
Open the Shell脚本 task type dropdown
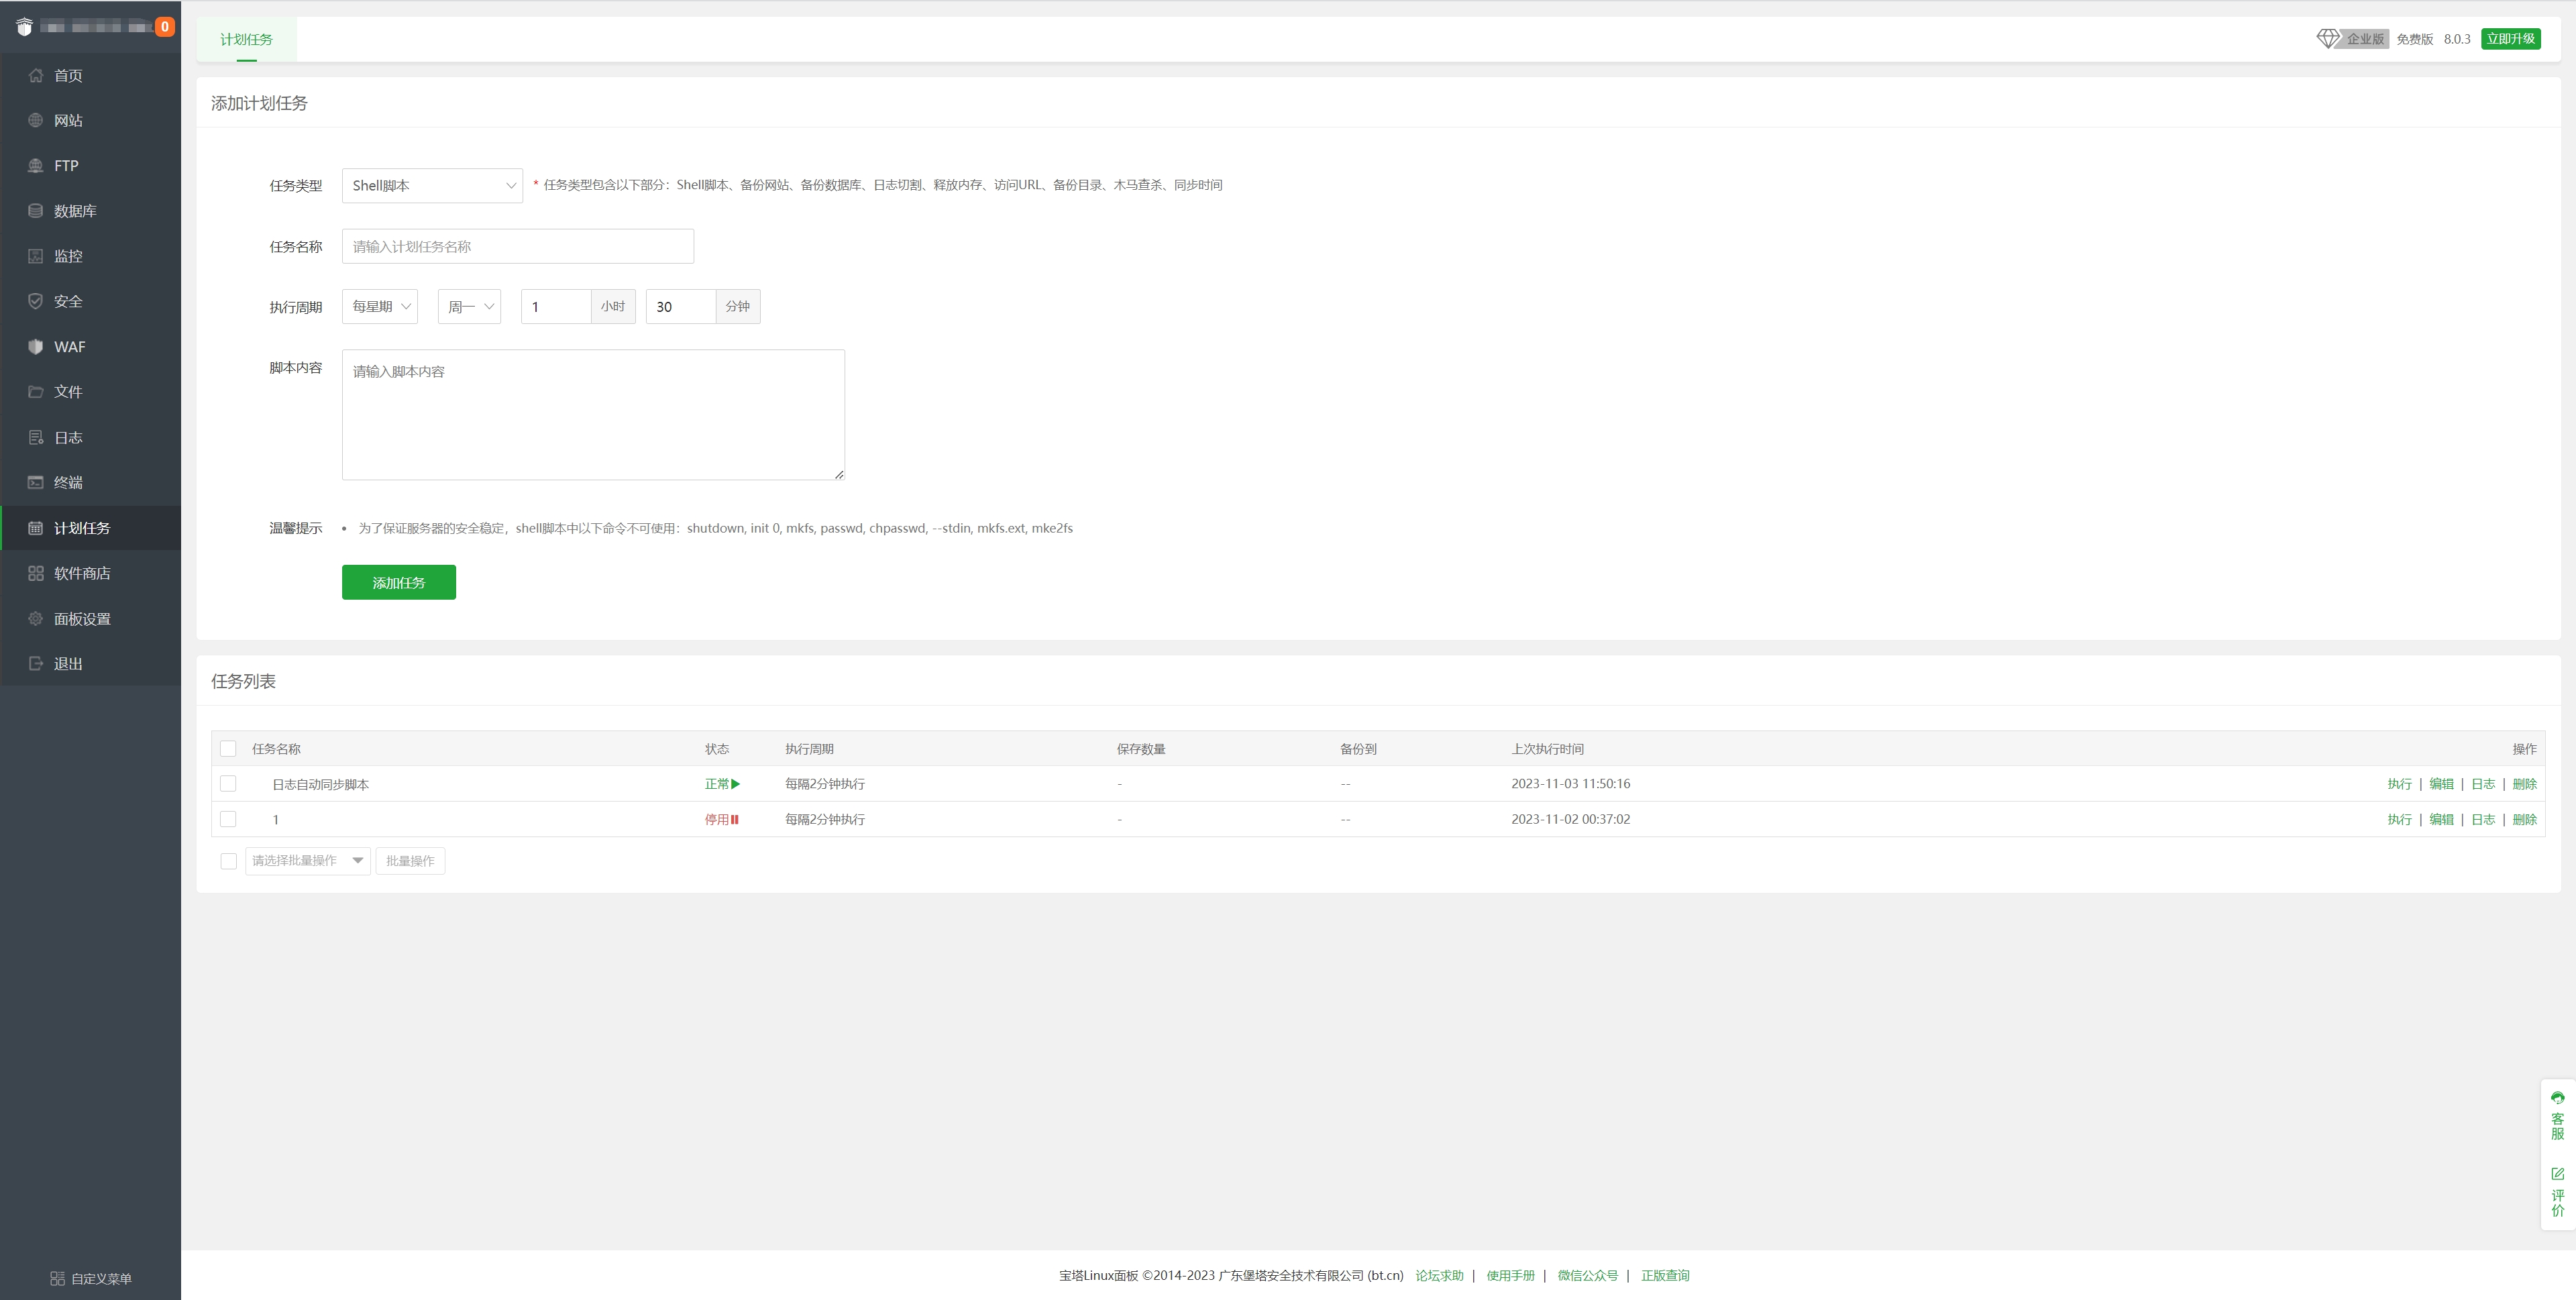(432, 186)
